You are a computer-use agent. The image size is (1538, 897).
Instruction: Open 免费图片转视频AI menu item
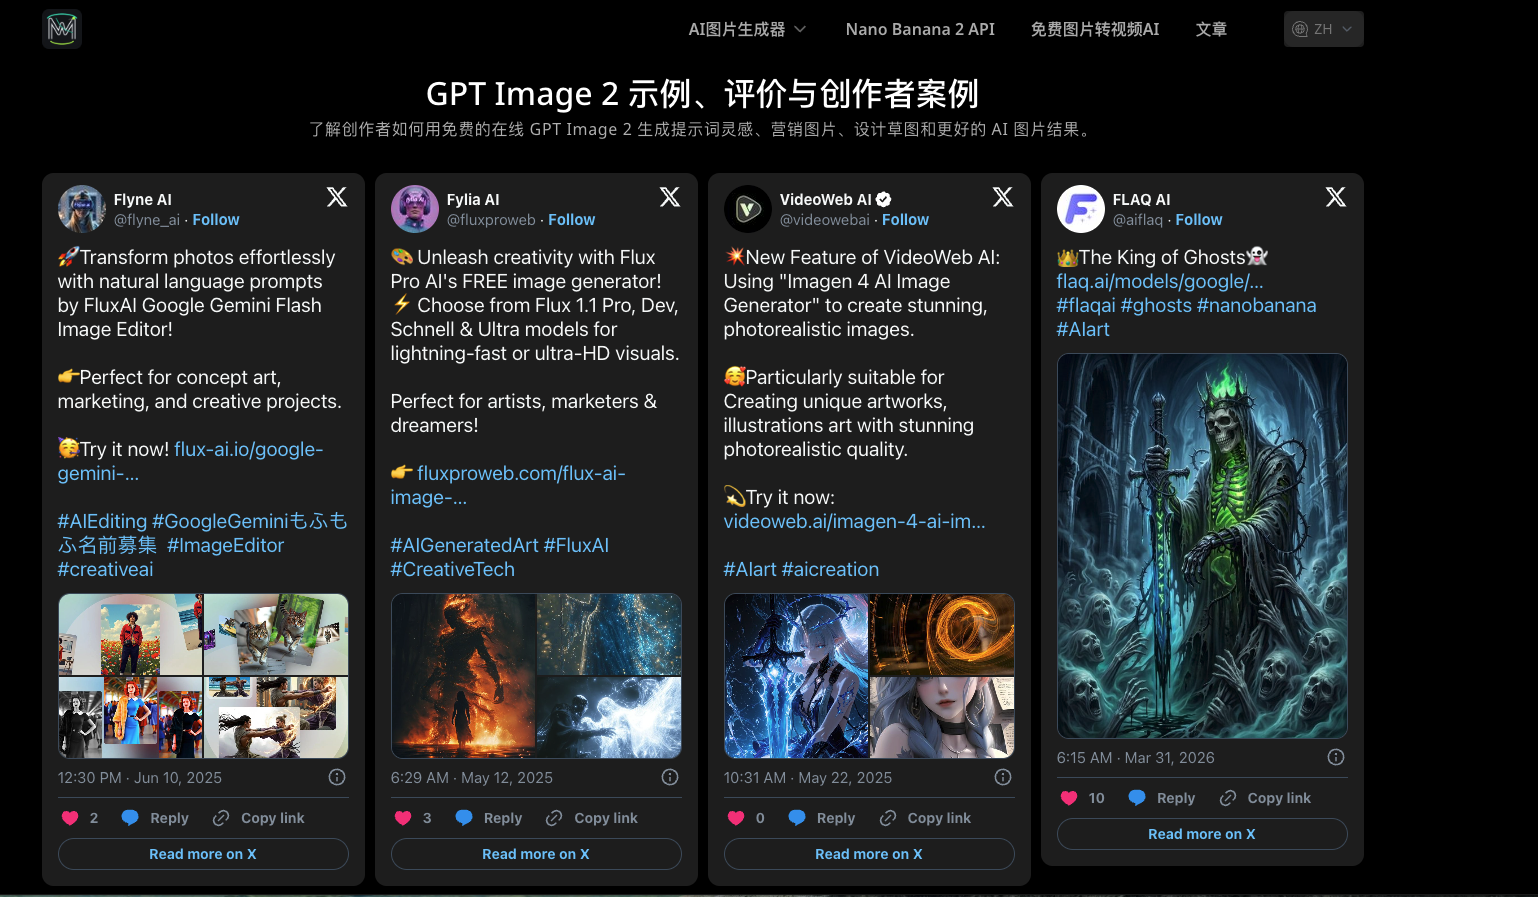(x=1095, y=29)
